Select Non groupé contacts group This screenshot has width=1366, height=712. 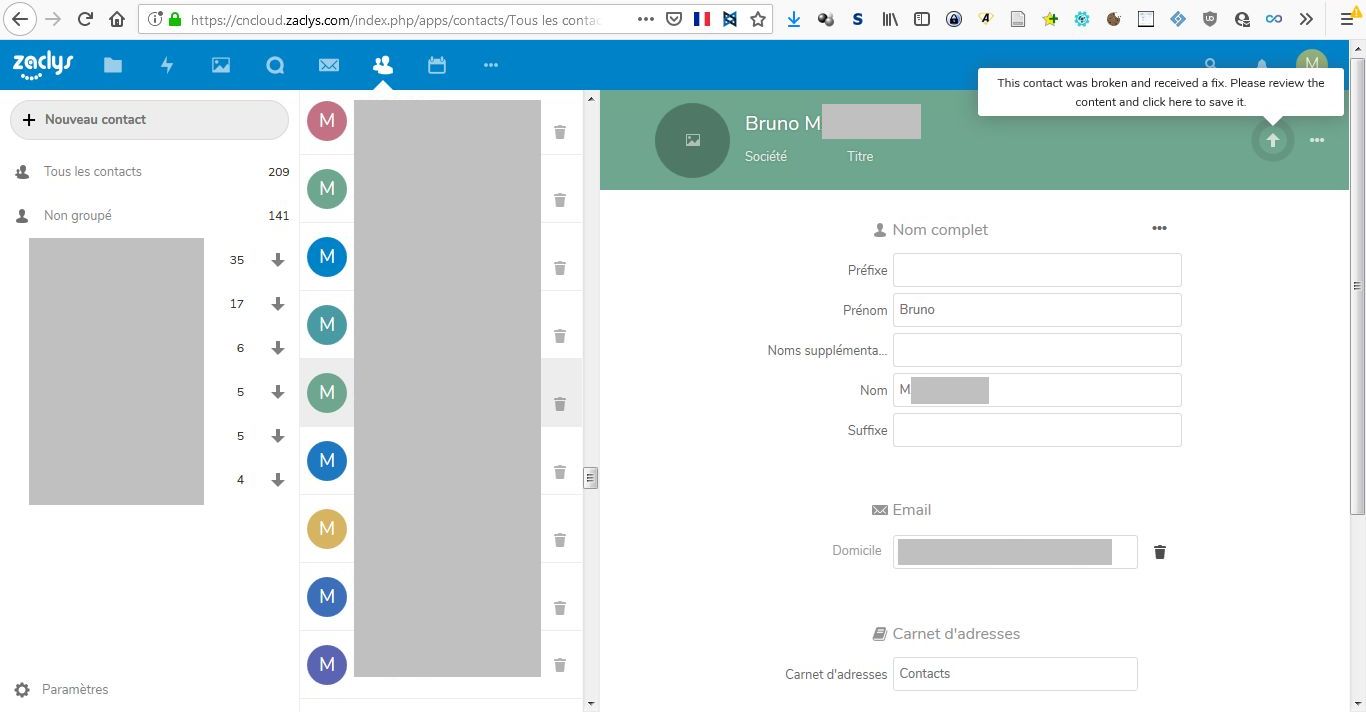pos(77,215)
